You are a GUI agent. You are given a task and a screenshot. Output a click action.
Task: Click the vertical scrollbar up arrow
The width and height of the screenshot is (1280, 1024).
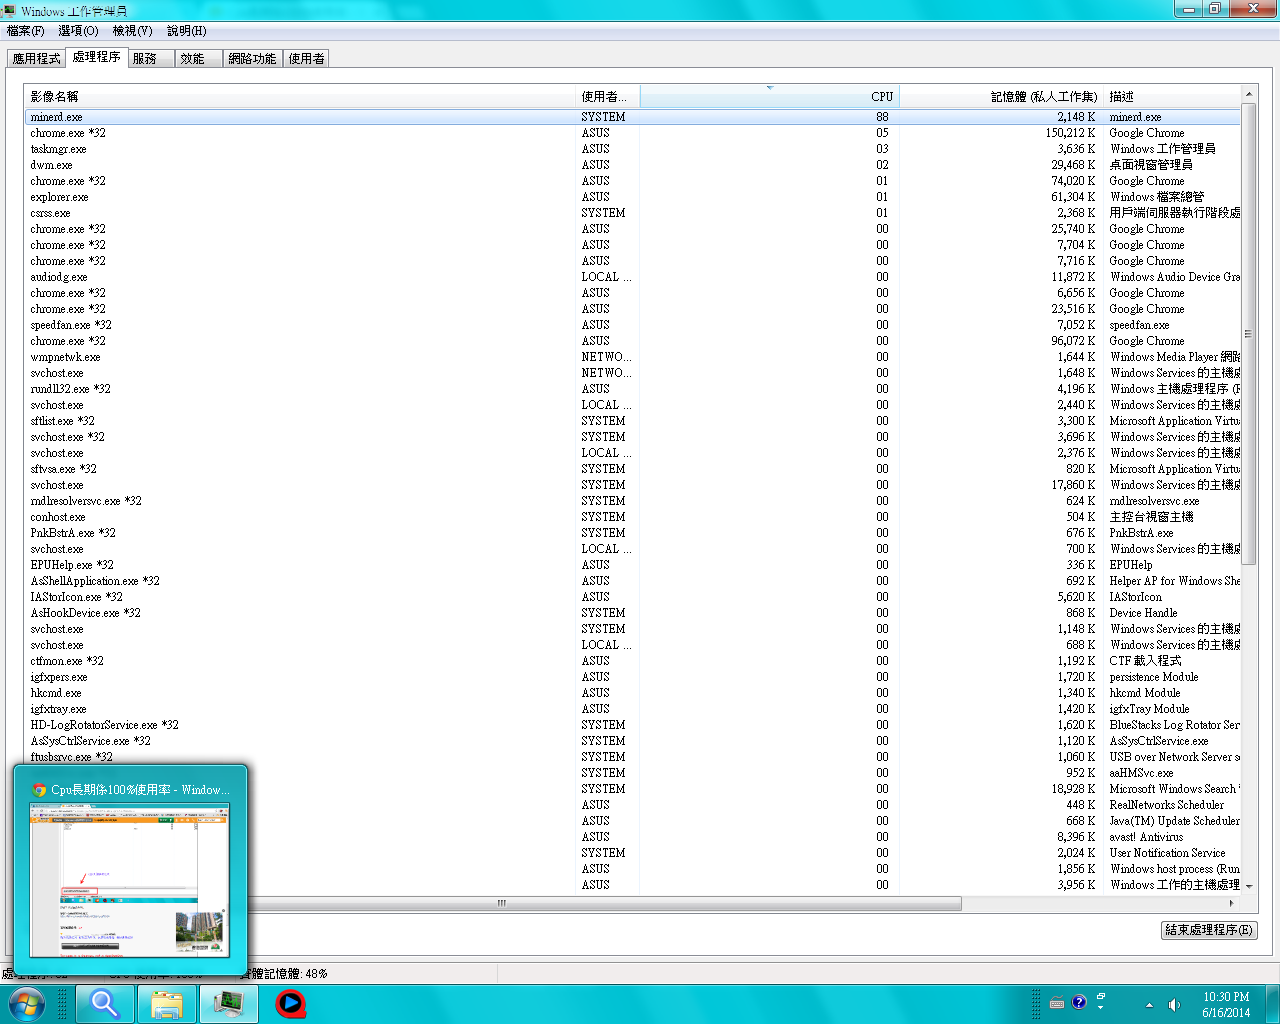click(1248, 94)
